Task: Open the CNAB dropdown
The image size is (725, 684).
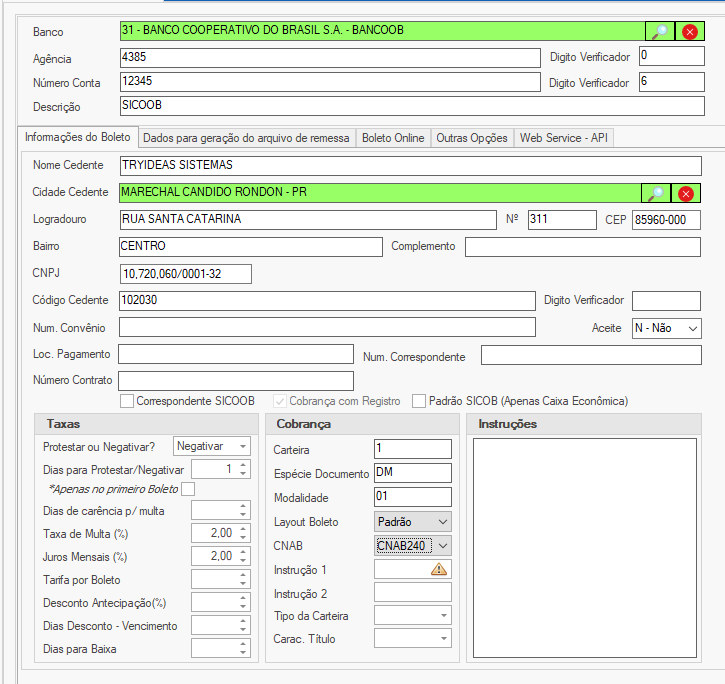Action: pos(412,546)
